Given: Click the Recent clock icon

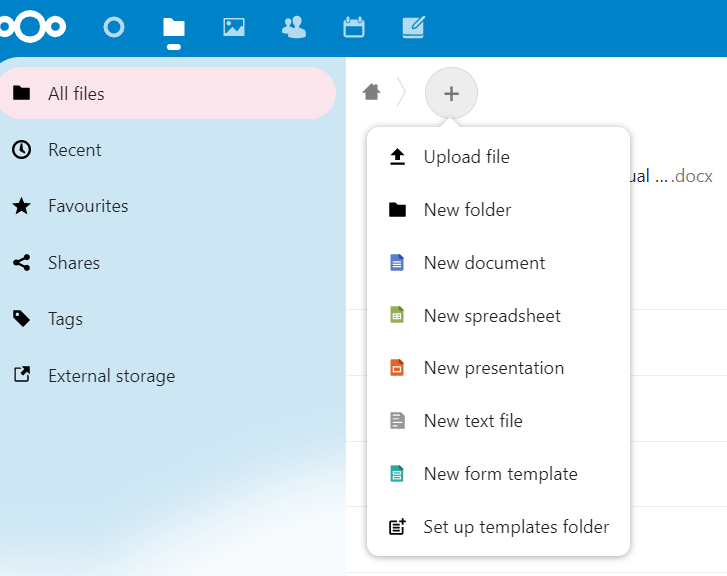Looking at the screenshot, I should [x=21, y=150].
